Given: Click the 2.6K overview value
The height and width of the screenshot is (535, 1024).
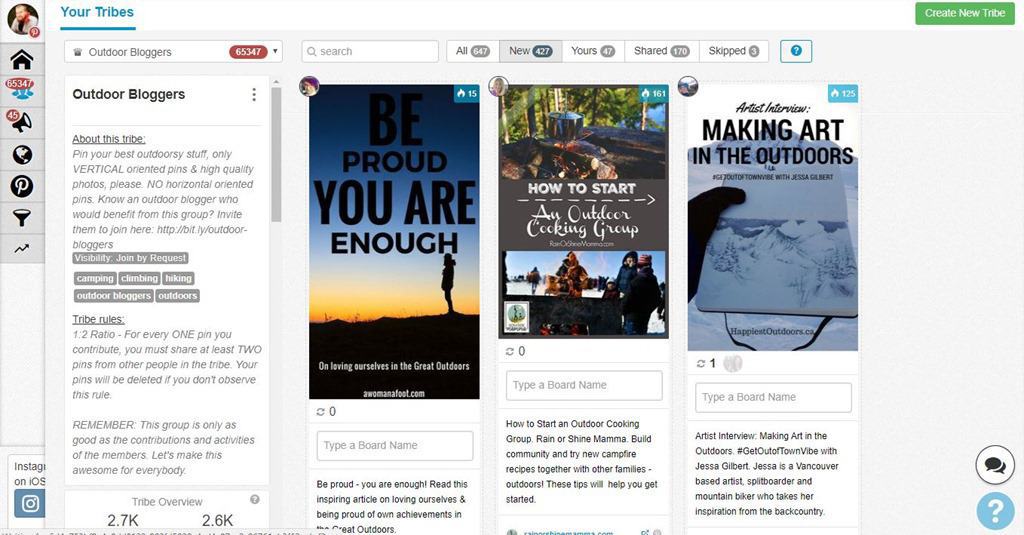Looking at the screenshot, I should [x=217, y=520].
